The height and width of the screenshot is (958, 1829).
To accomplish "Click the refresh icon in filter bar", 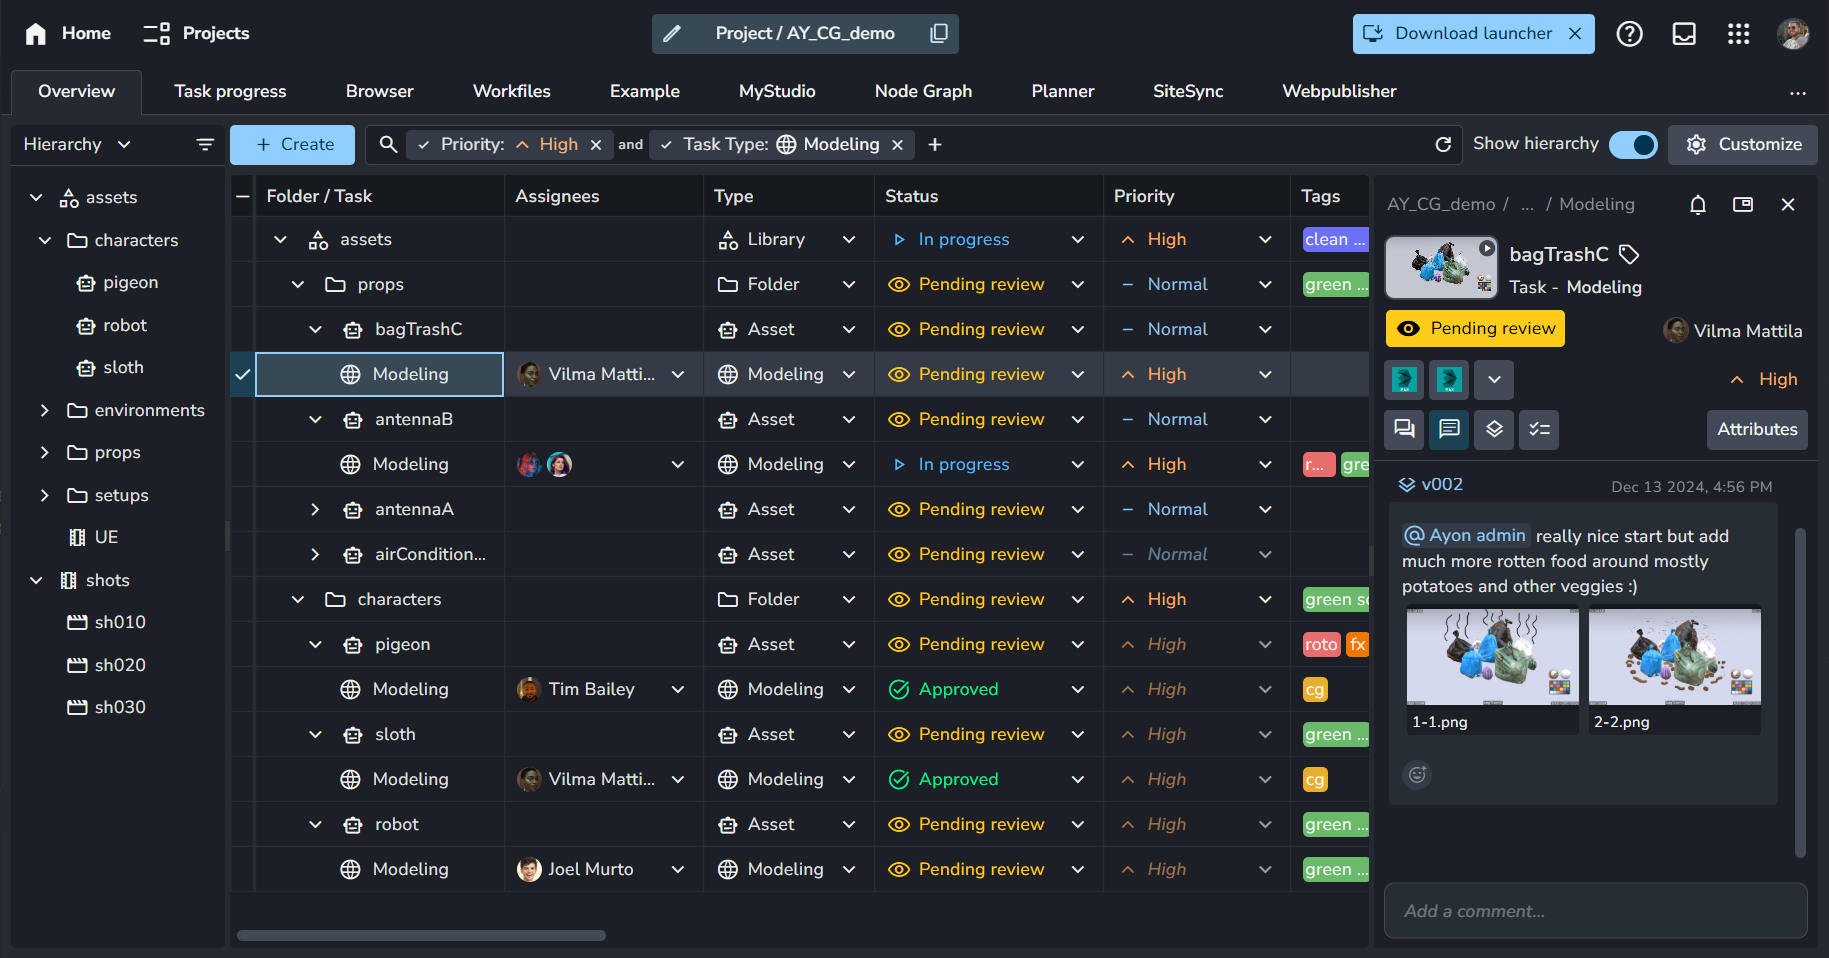I will click(1442, 145).
